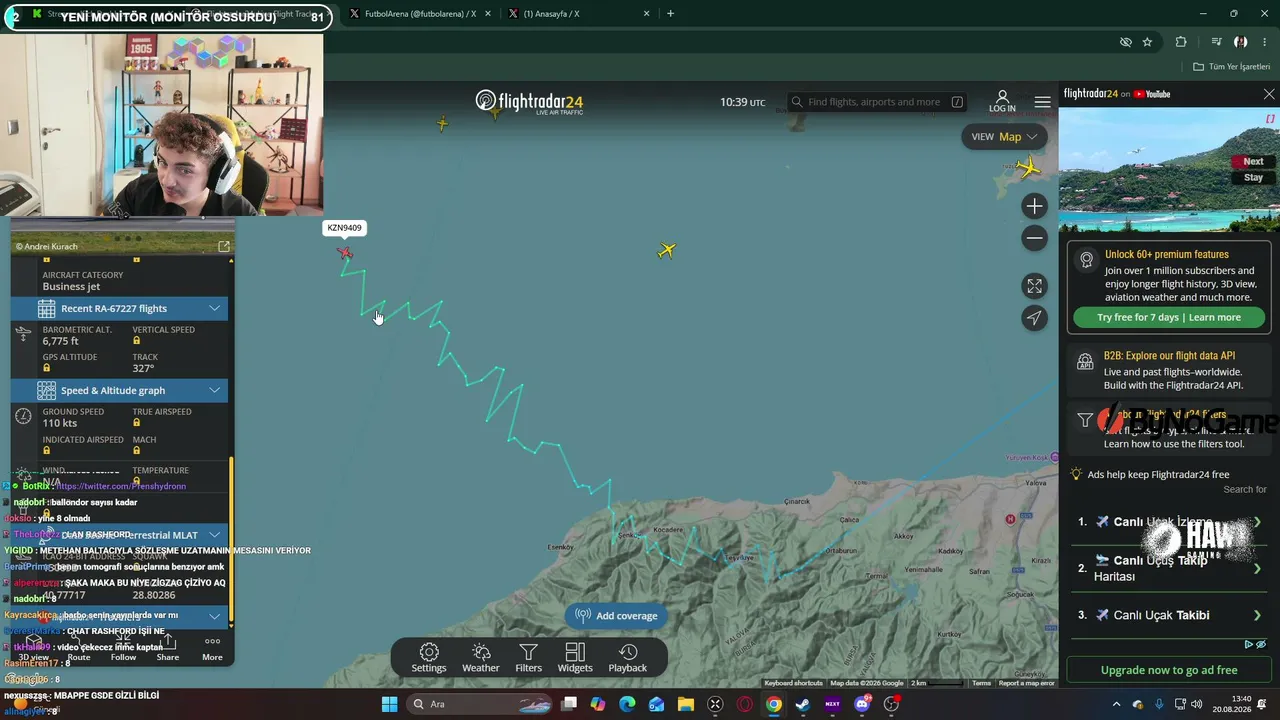Click Upgrade now to go ad free
This screenshot has height=720, width=1280.
[1169, 670]
